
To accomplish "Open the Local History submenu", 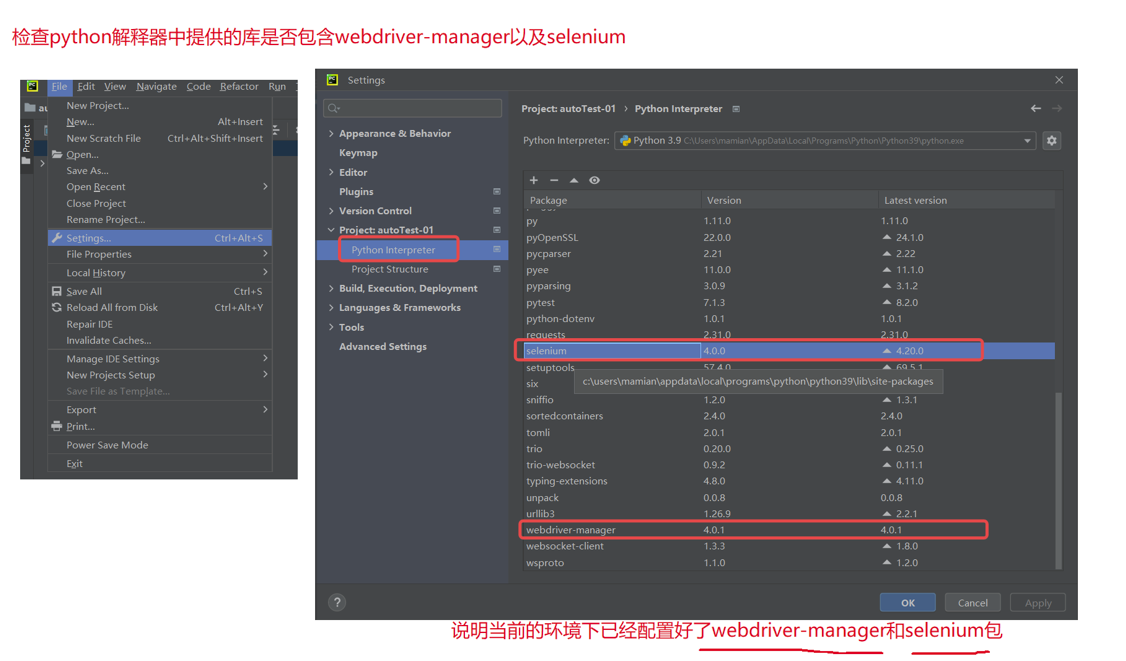I will click(x=159, y=273).
